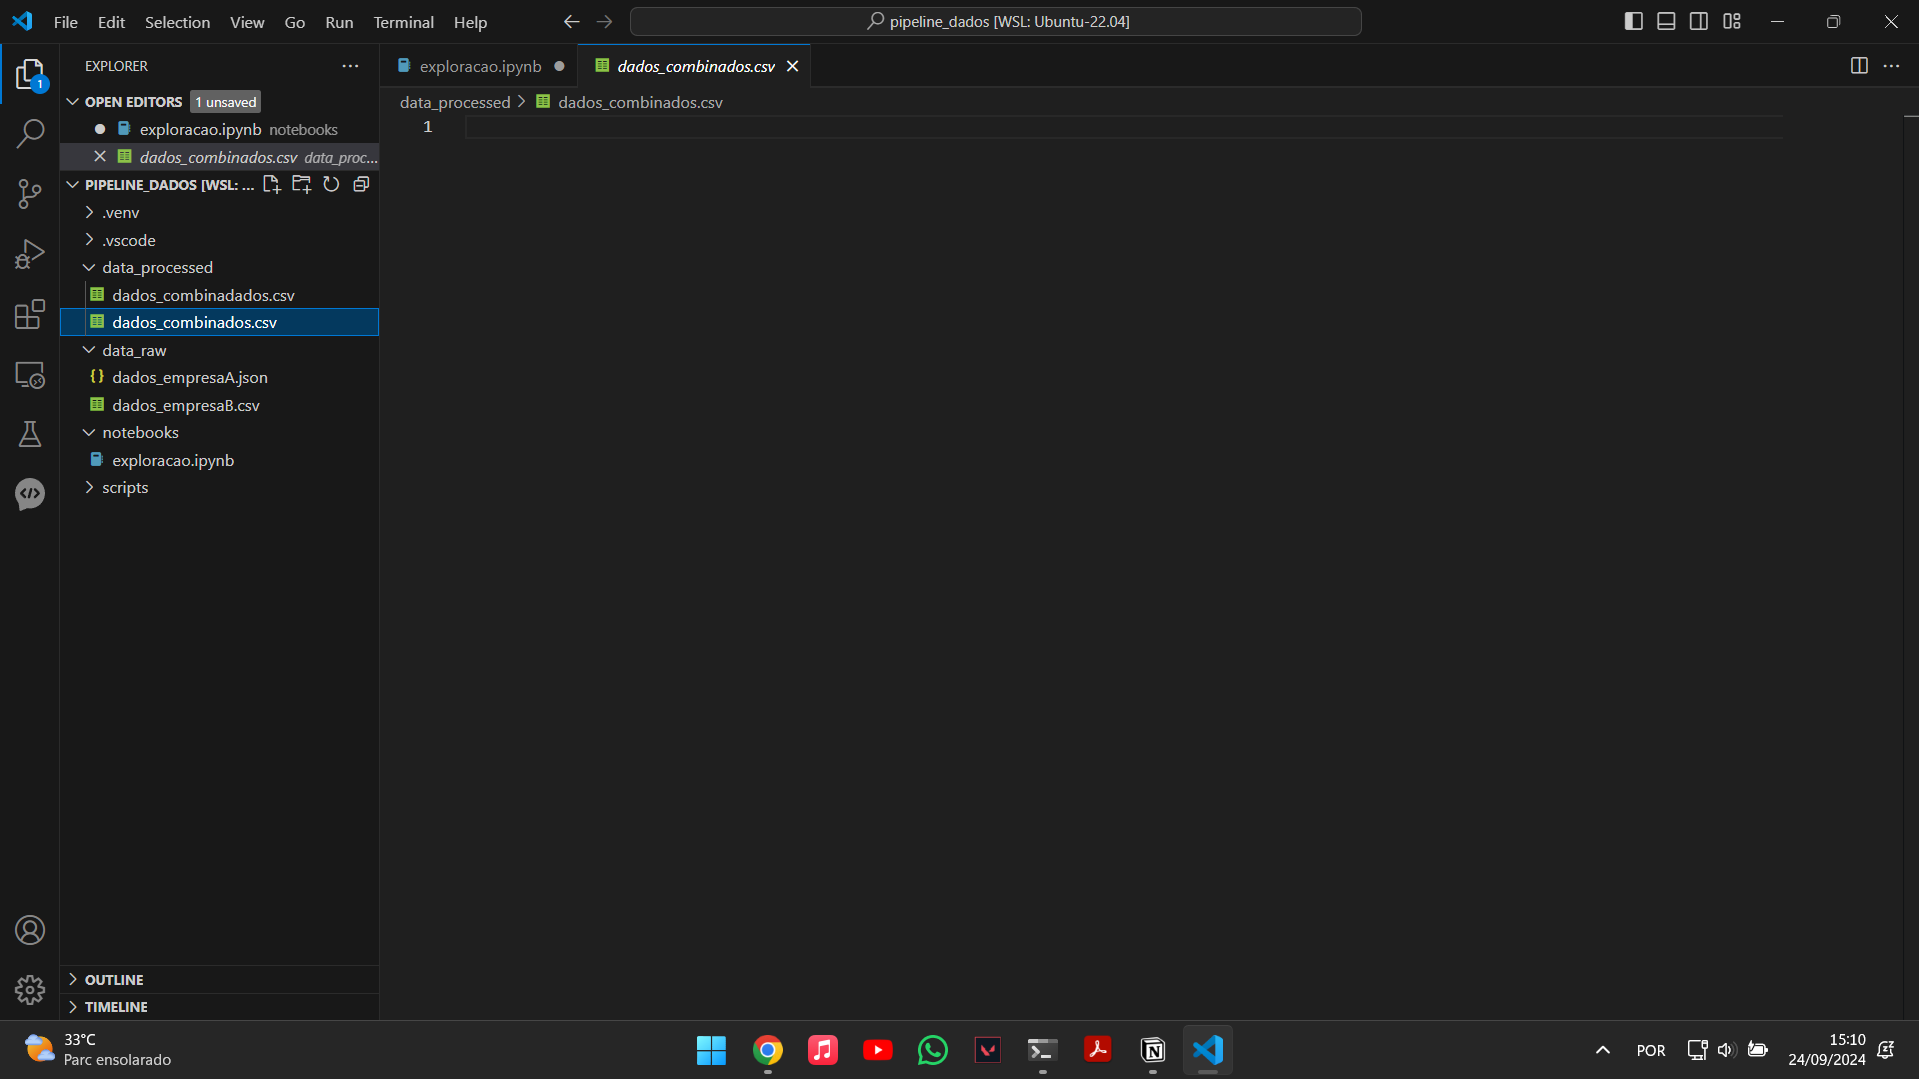Viewport: 1919px width, 1079px height.
Task: Open the Run and Debug view
Action: coord(30,254)
